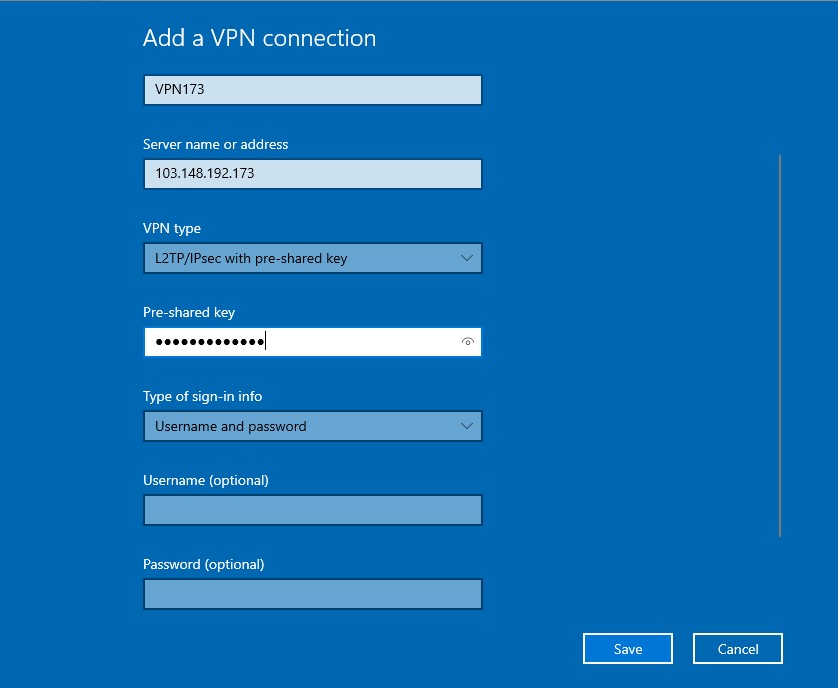
Task: Click the Pre-shared key label
Action: point(189,312)
